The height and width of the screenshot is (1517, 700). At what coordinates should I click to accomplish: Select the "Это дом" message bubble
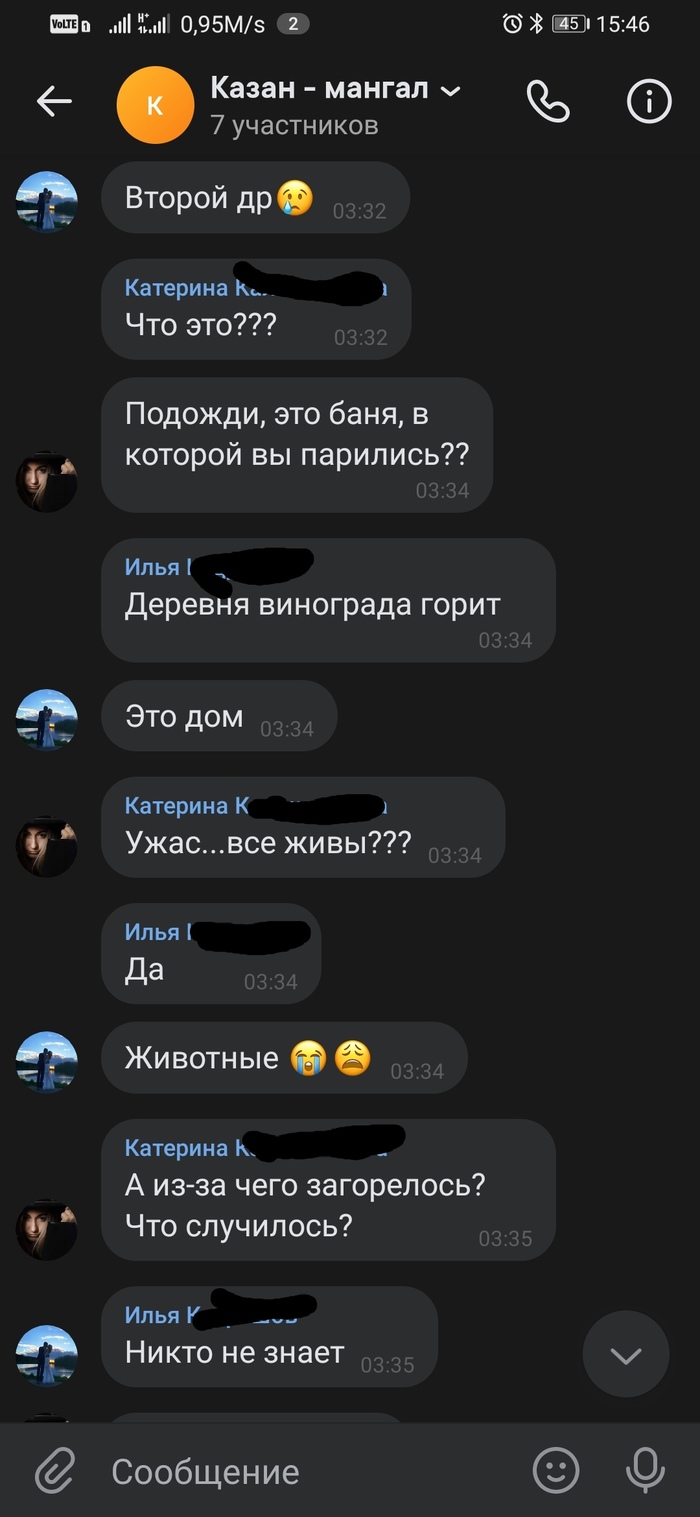(x=220, y=716)
